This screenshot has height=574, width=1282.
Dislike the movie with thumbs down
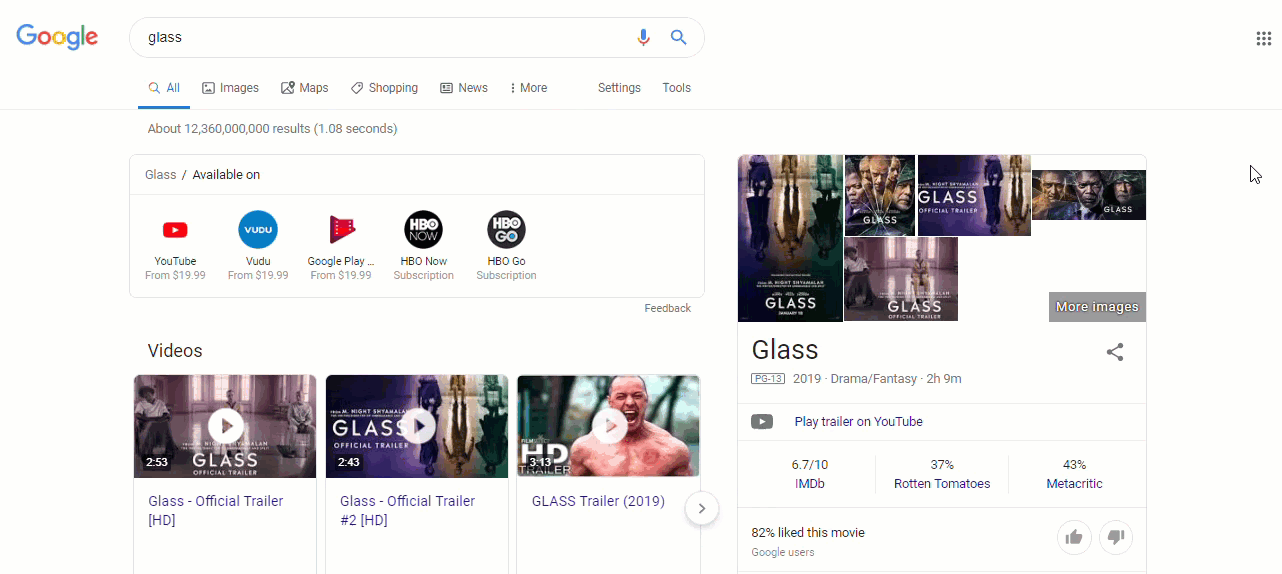pyautogui.click(x=1116, y=538)
